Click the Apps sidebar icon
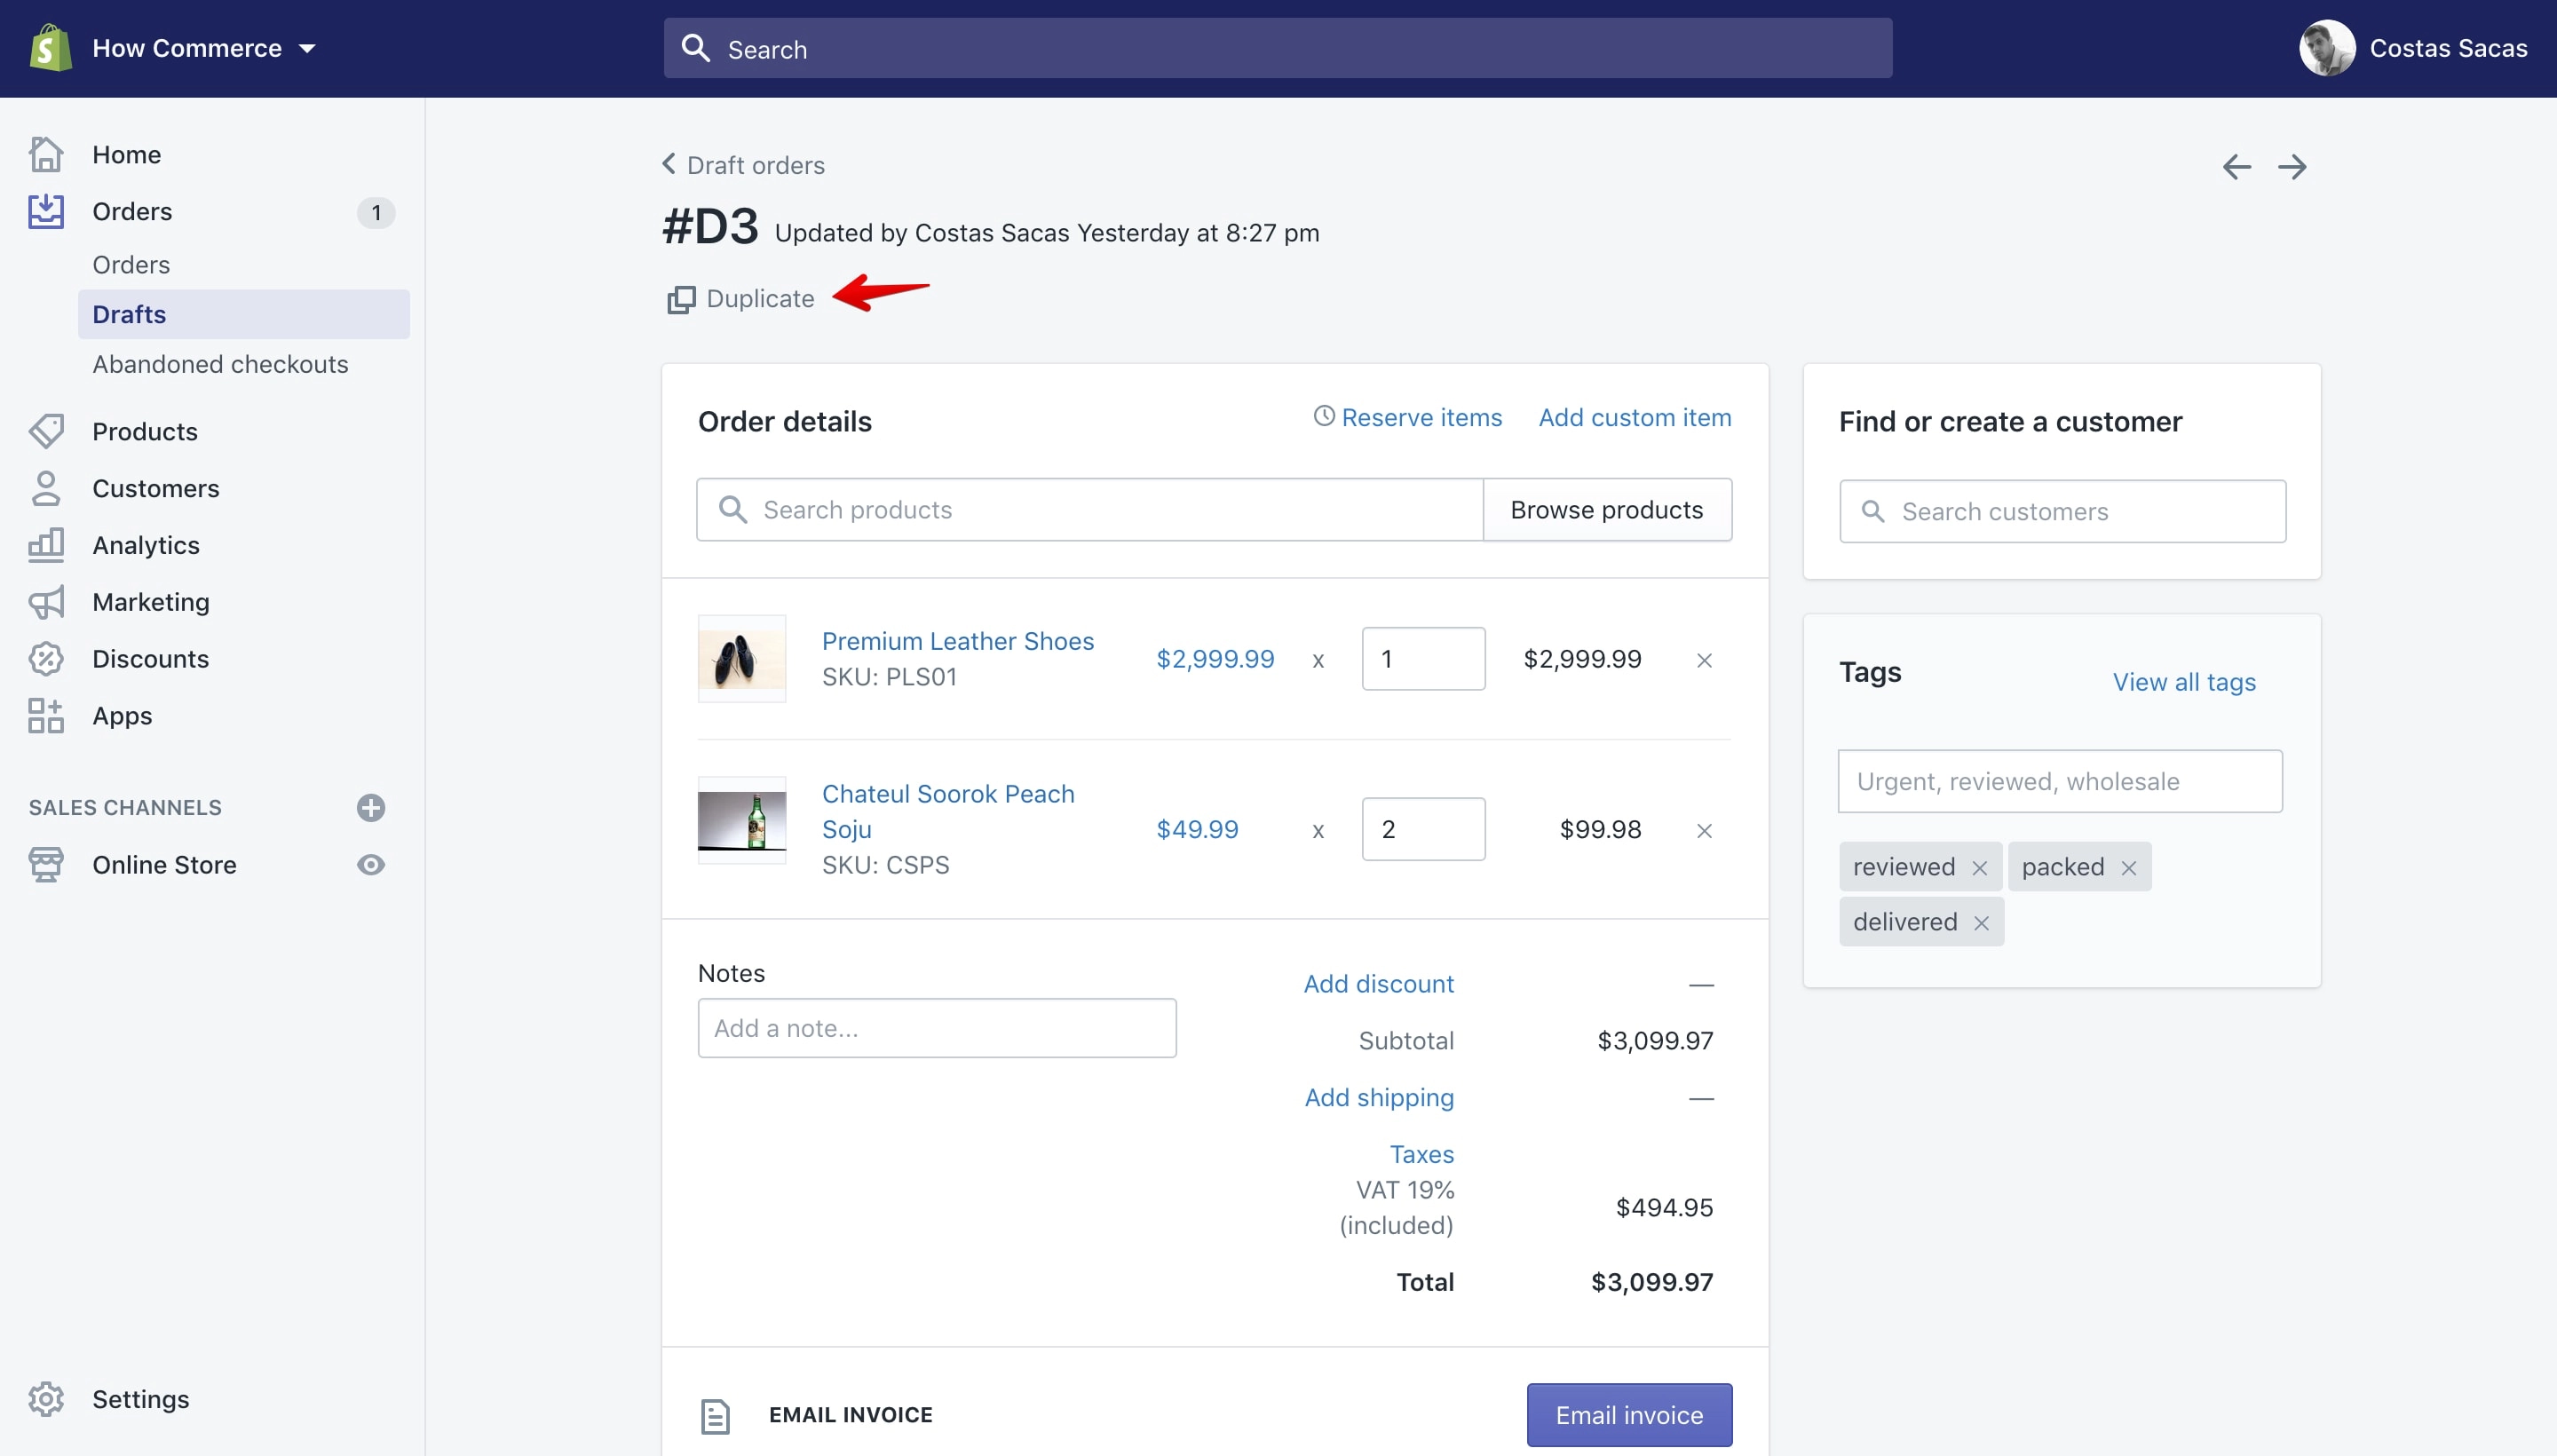This screenshot has height=1456, width=2557. click(46, 716)
